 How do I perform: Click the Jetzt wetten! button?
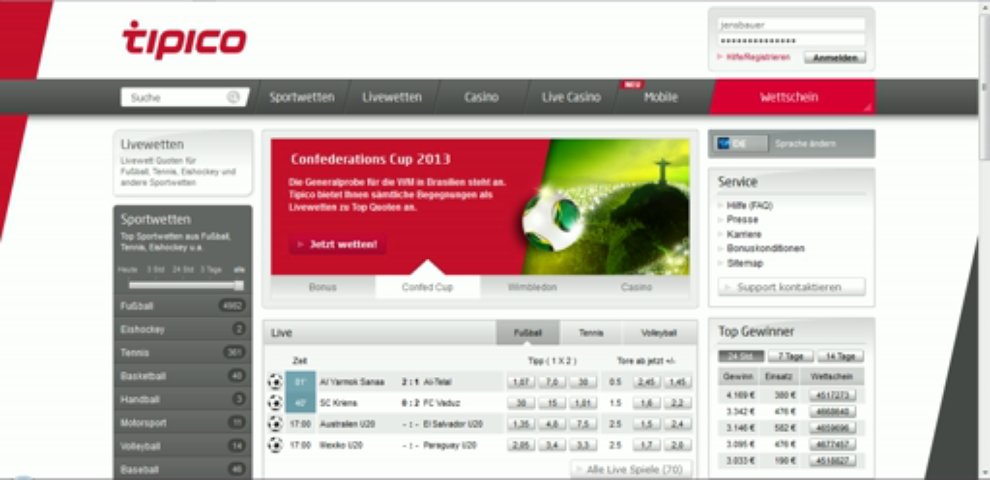pyautogui.click(x=338, y=244)
